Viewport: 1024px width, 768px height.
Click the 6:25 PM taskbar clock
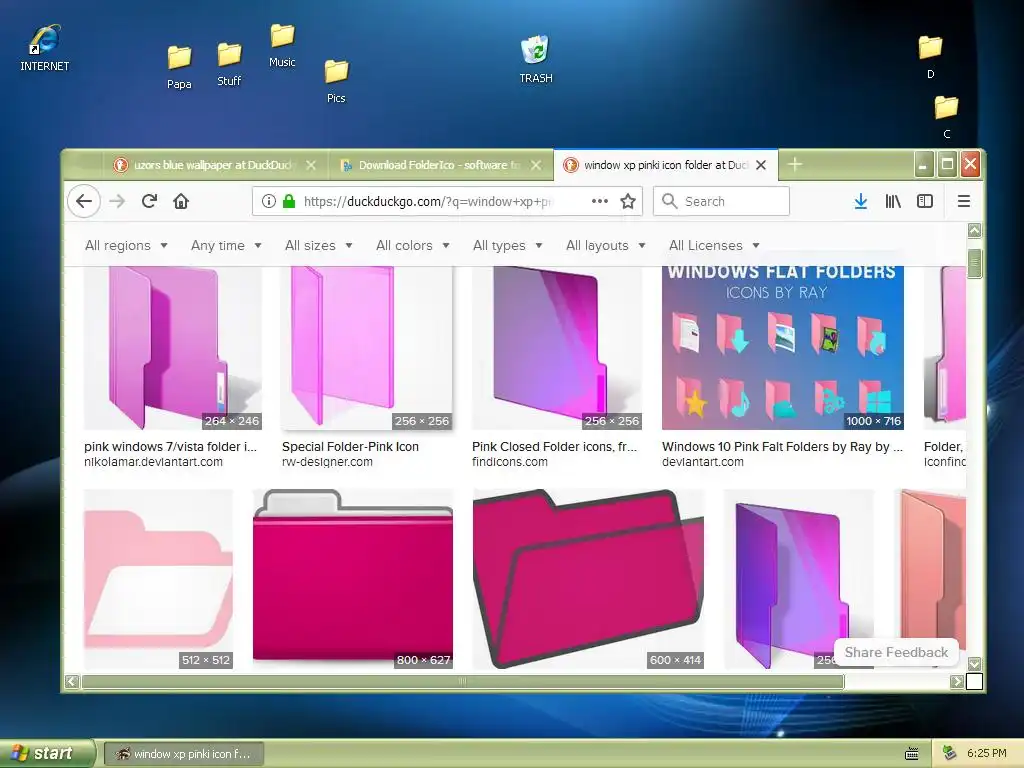[986, 753]
